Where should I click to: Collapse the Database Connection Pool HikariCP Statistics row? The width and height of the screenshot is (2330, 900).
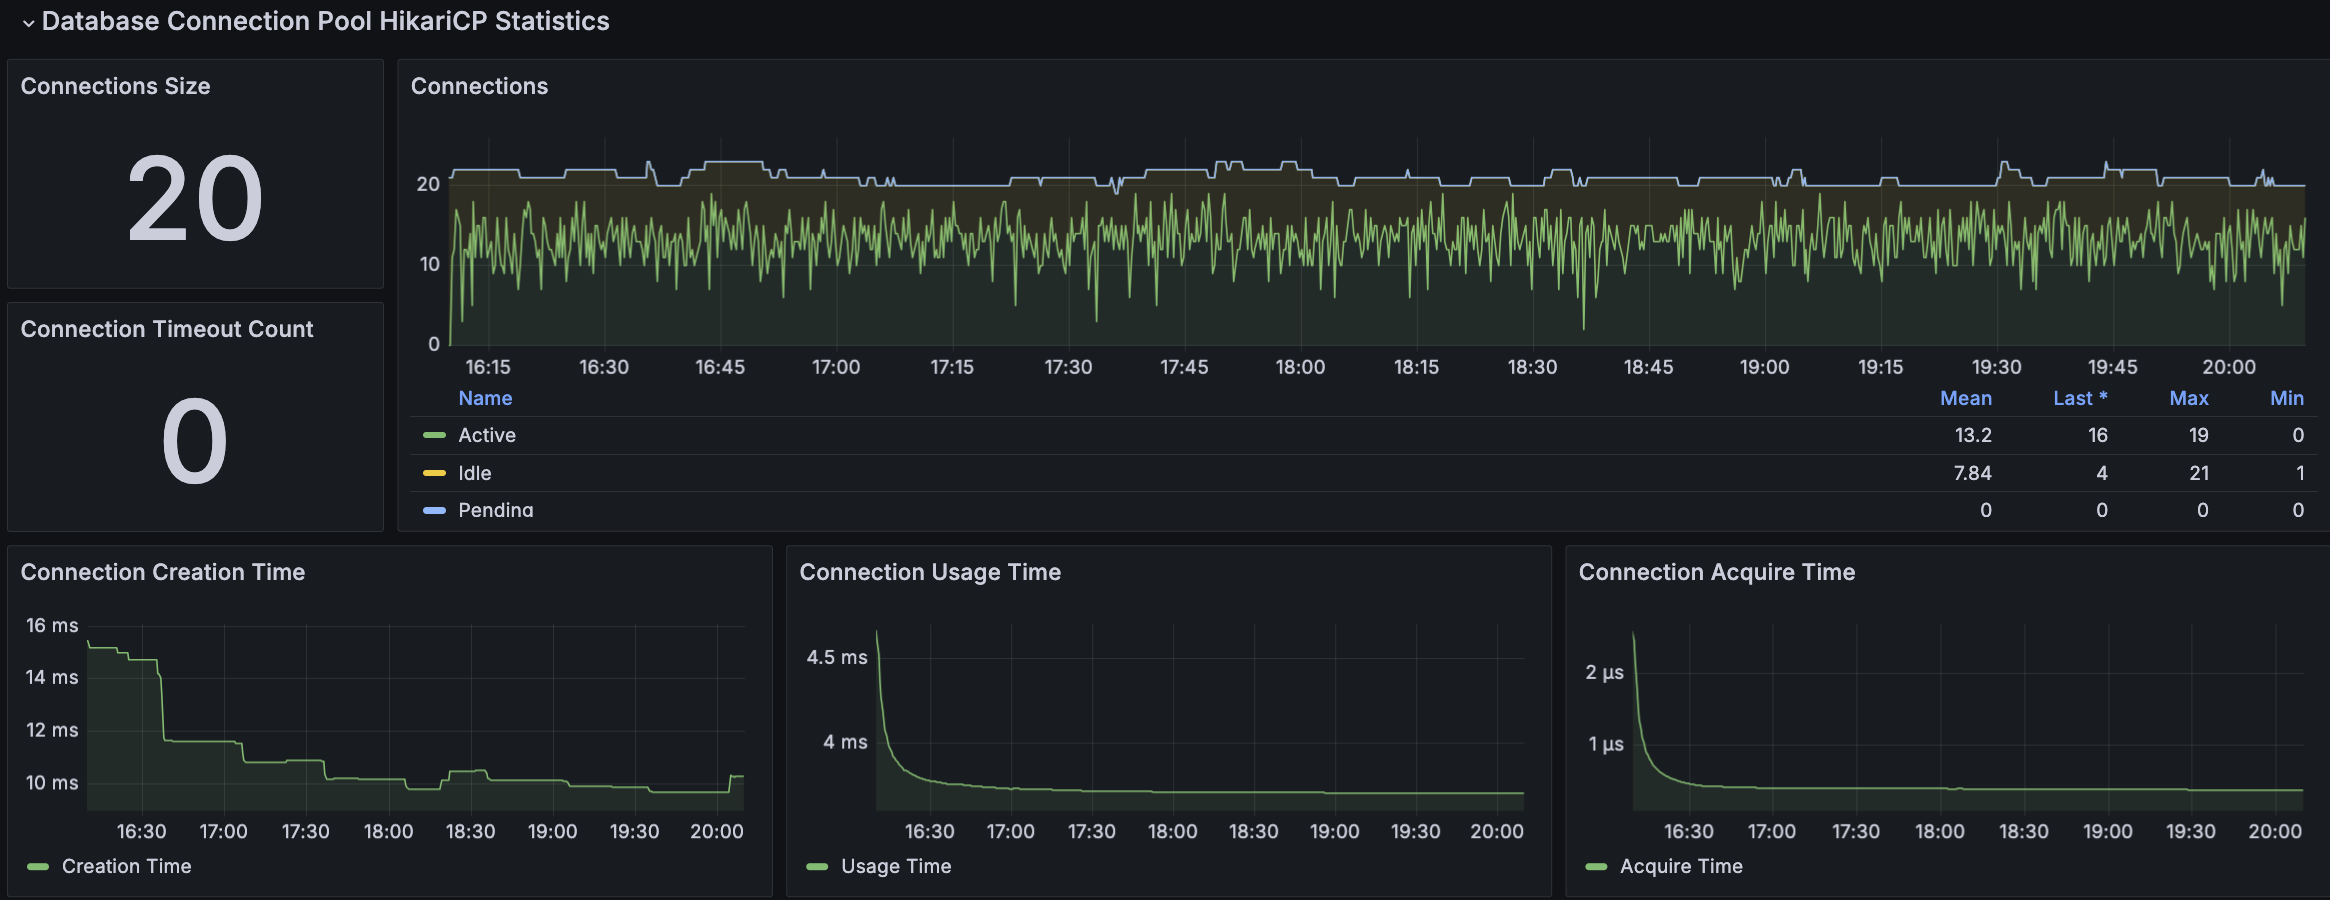(x=28, y=23)
